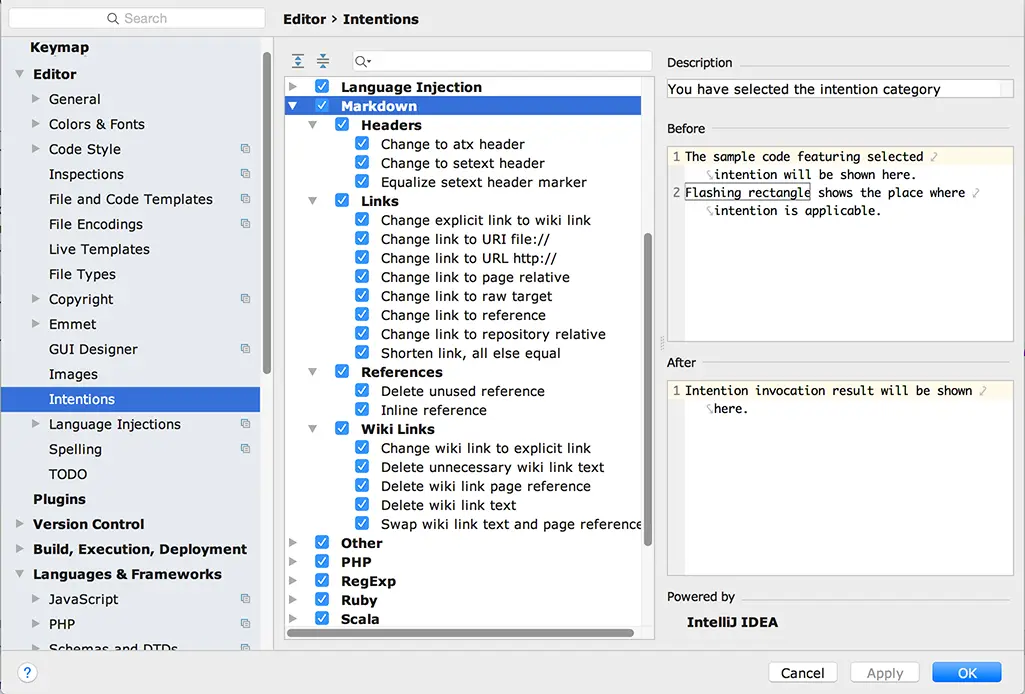Select the 'Change link to reference' row
Screen dimensions: 1025x694
(x=463, y=315)
